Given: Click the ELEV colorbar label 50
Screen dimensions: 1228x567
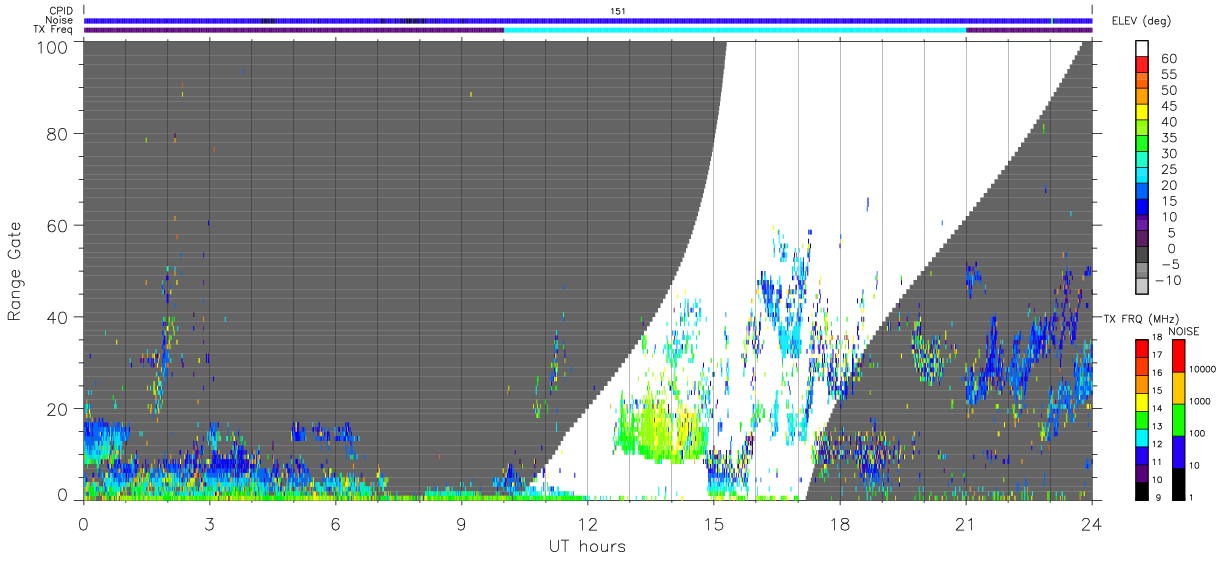Looking at the screenshot, I should click(x=1168, y=90).
